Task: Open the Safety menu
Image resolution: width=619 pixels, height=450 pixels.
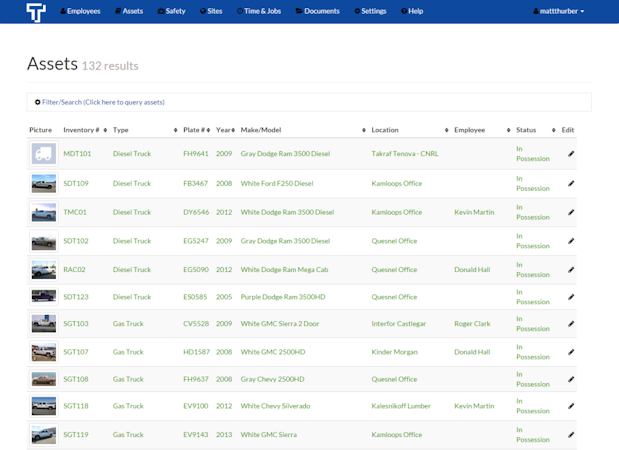Action: tap(171, 11)
